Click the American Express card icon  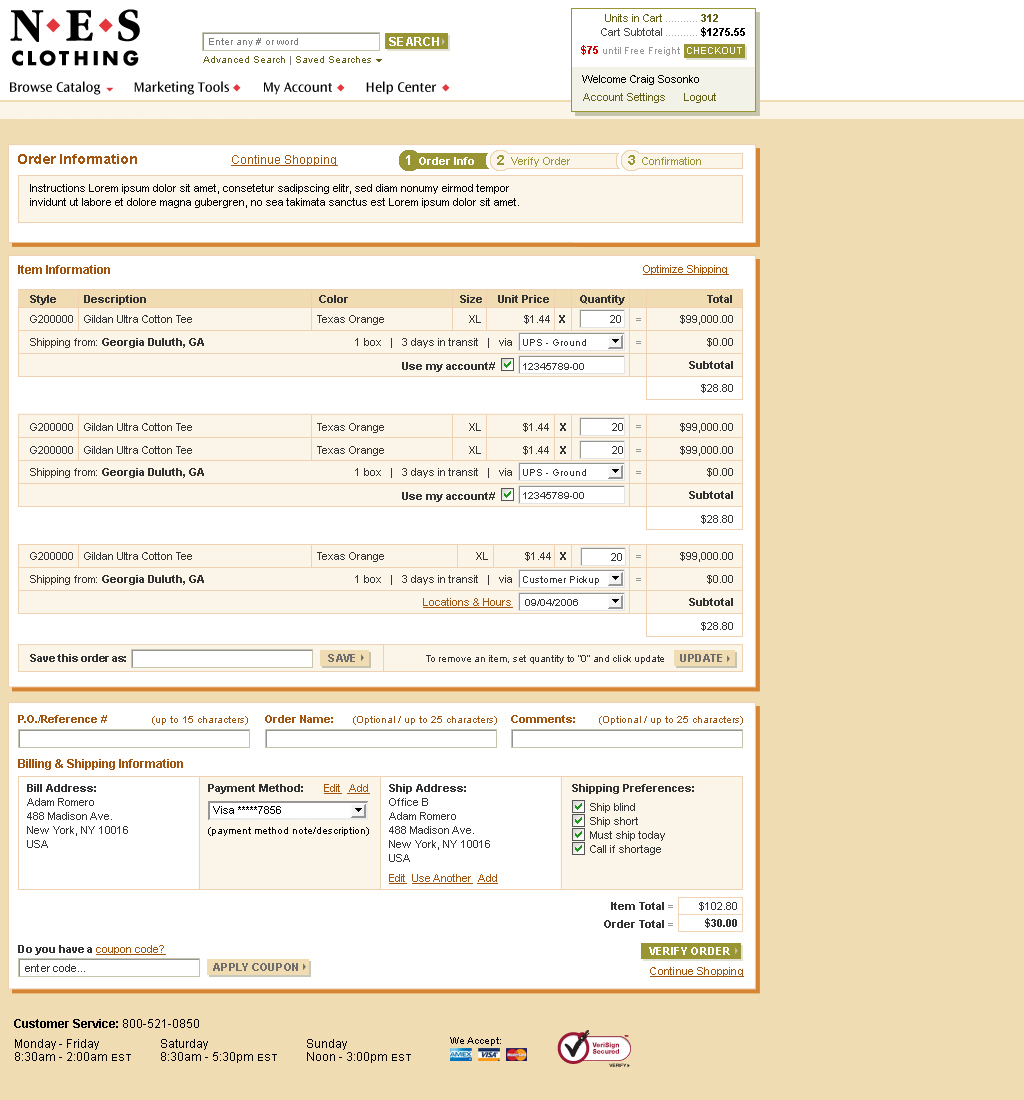(460, 1055)
